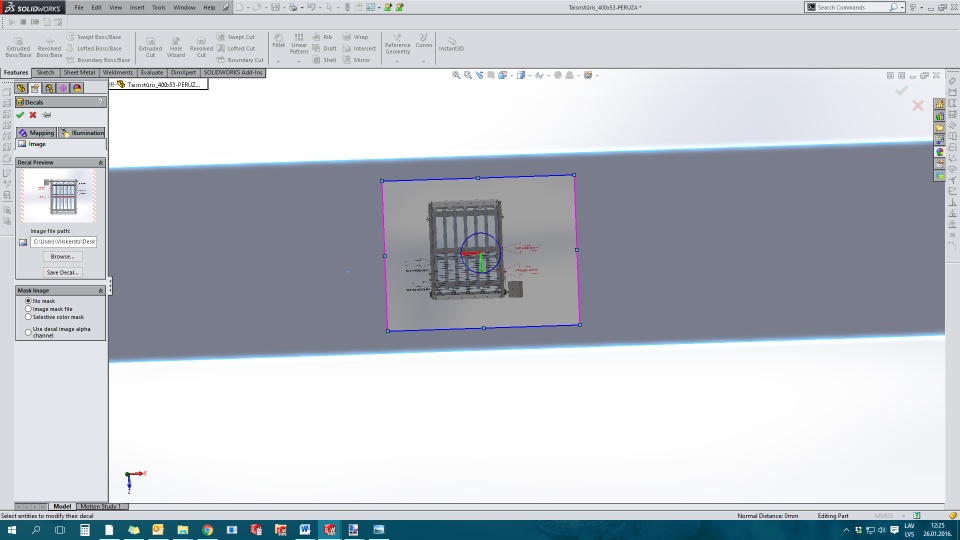Select the Linear Pattern tool
This screenshot has width=960, height=540.
[299, 44]
